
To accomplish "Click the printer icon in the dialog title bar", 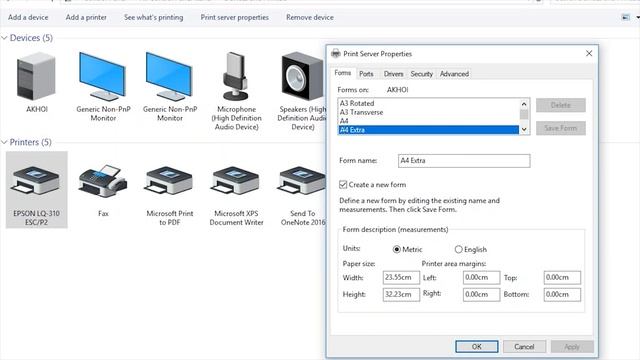I will pos(336,53).
